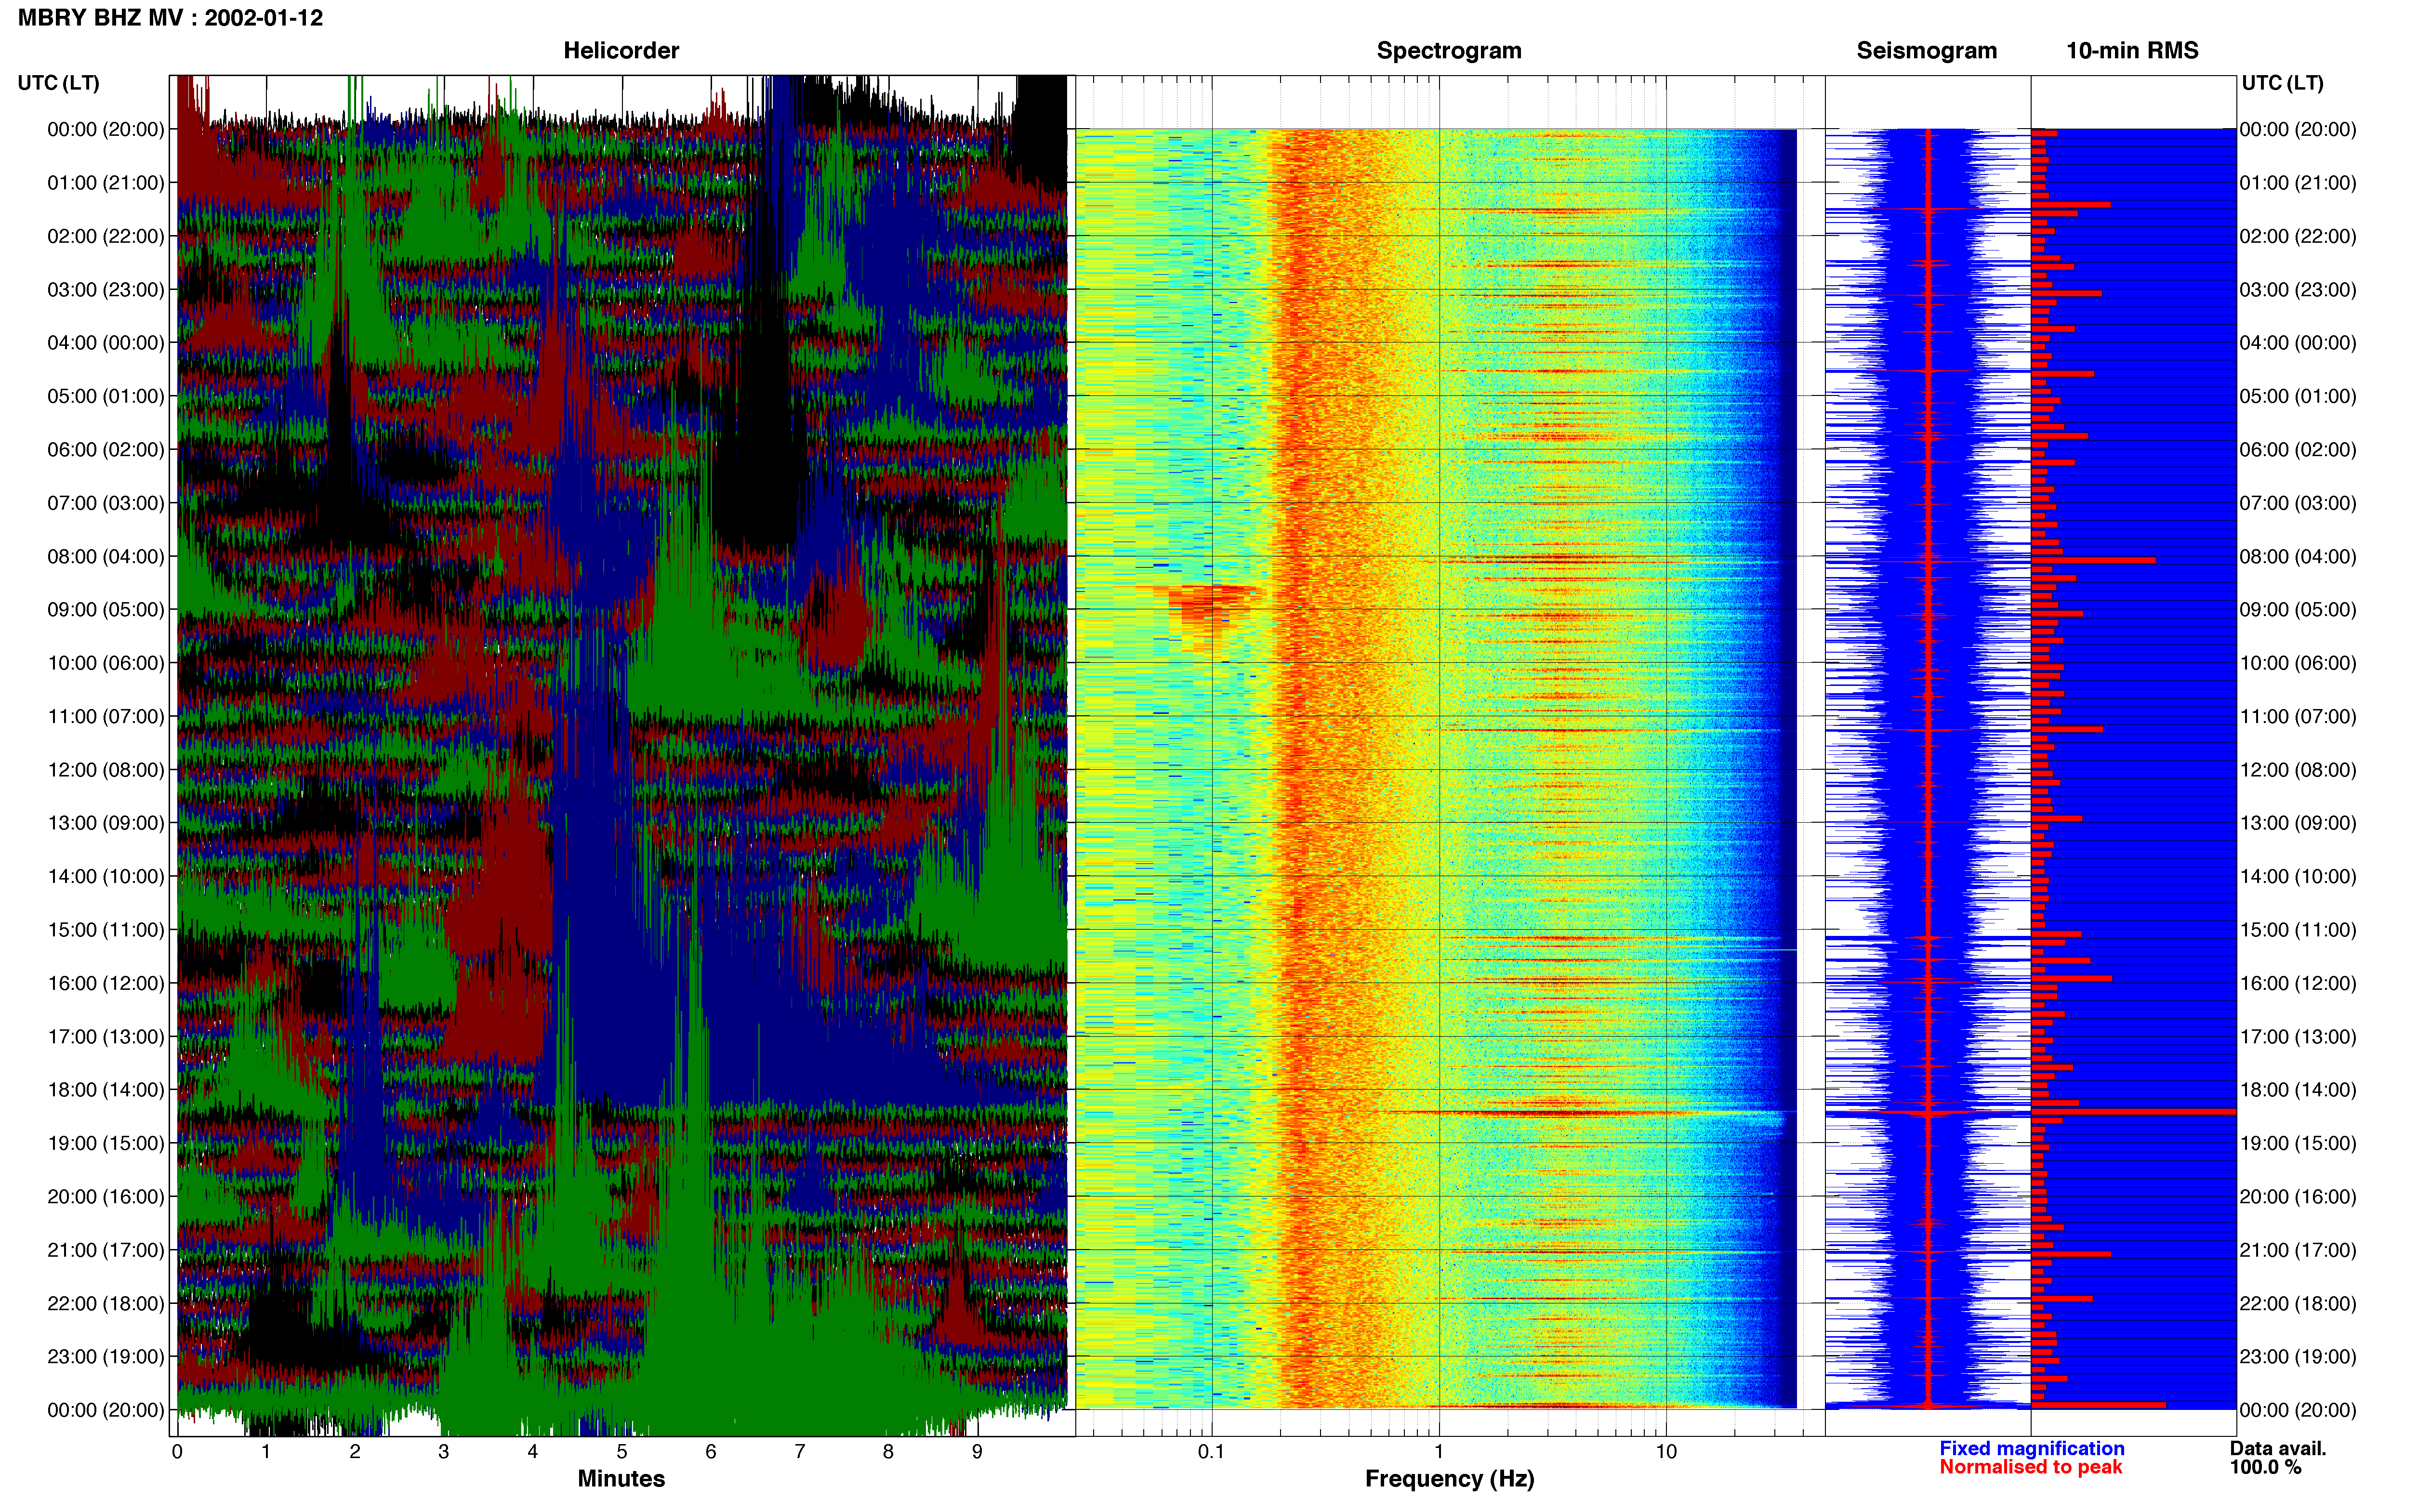Click left time label 15:00 (11:00)
2418x1512 pixels.
point(106,929)
